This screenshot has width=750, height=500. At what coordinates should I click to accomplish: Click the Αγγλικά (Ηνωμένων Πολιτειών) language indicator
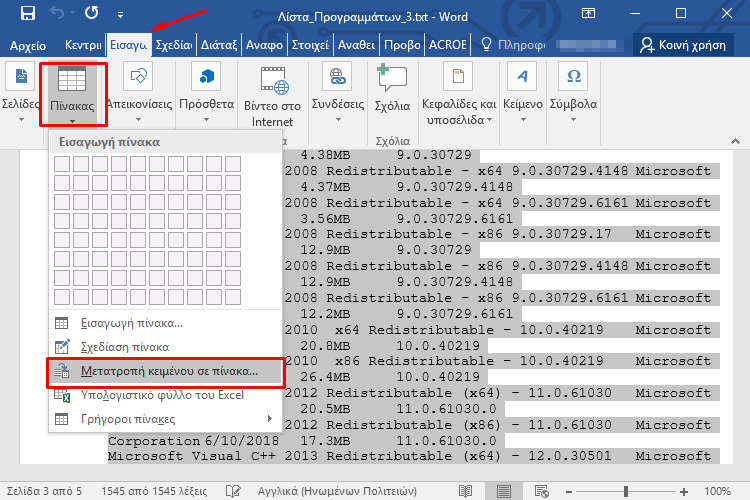point(337,491)
